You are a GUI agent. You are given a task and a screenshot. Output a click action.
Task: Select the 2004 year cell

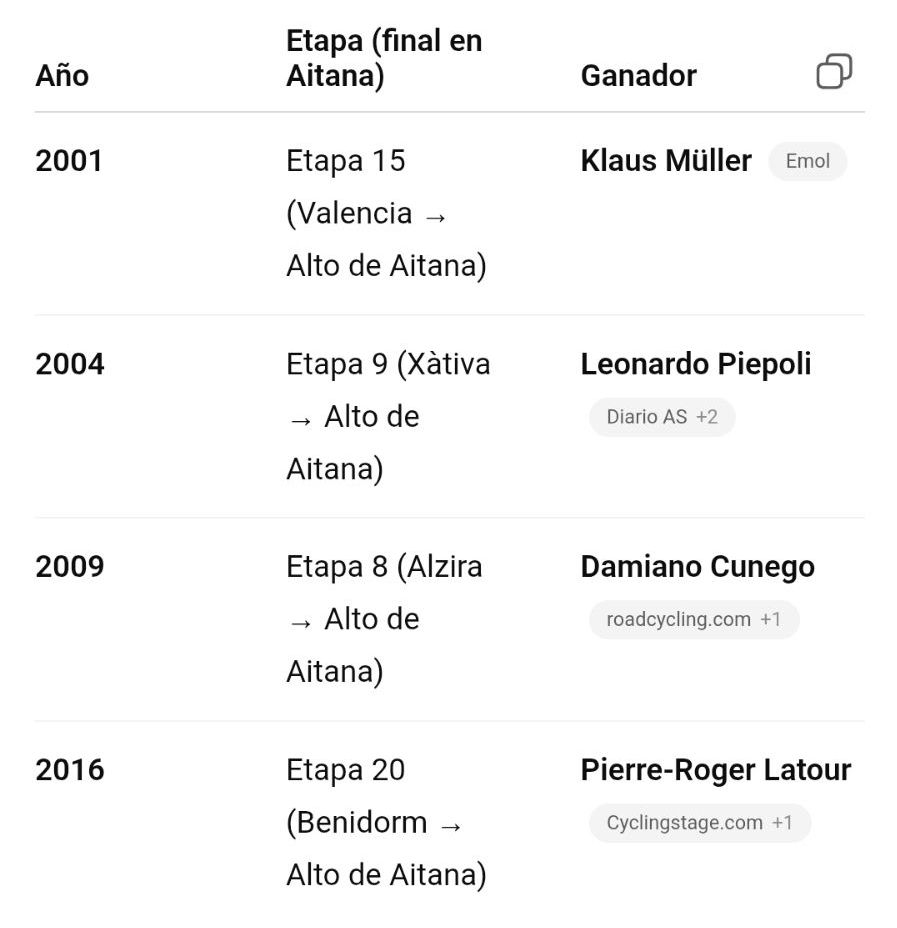pyautogui.click(x=70, y=364)
